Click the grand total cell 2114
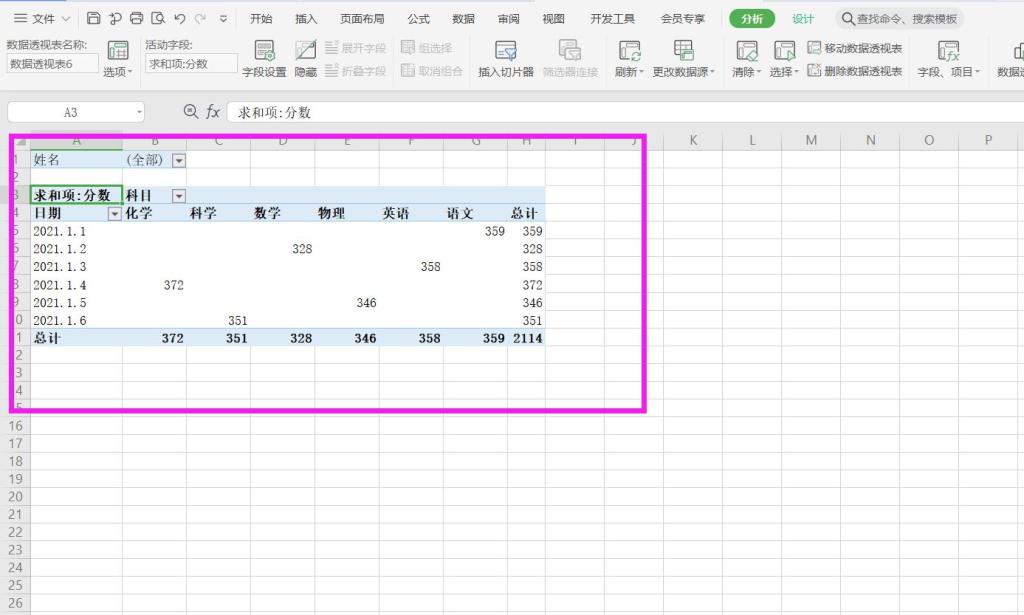The image size is (1024, 615). click(x=526, y=338)
